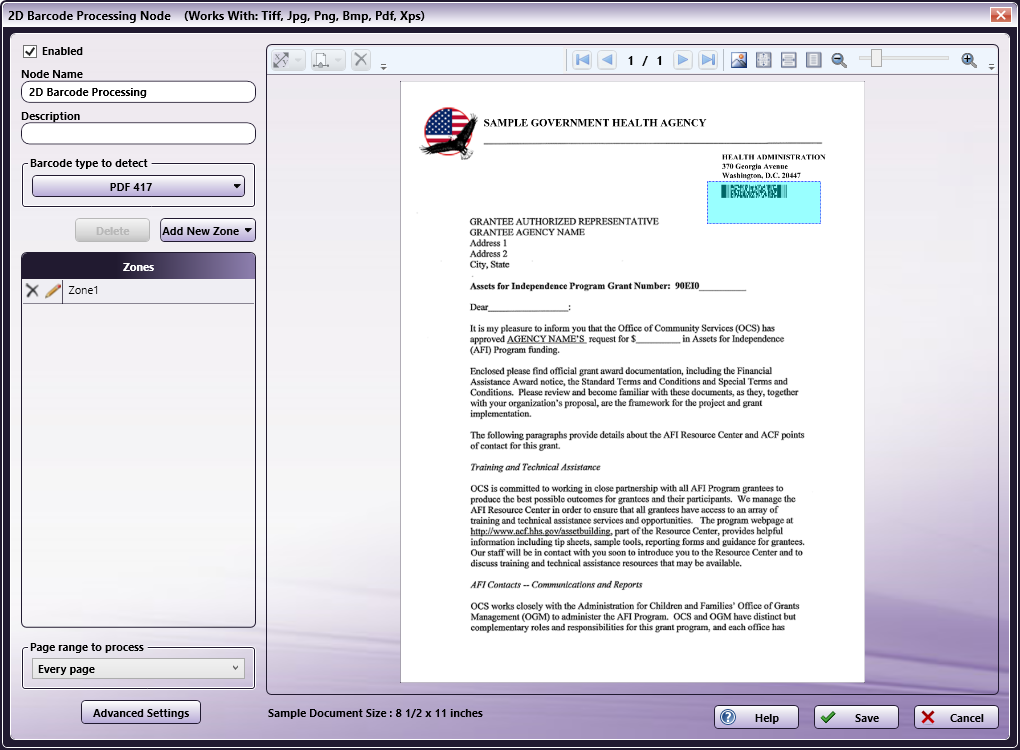Expand the Add New Zone dropdown
The height and width of the screenshot is (750, 1020).
click(208, 231)
